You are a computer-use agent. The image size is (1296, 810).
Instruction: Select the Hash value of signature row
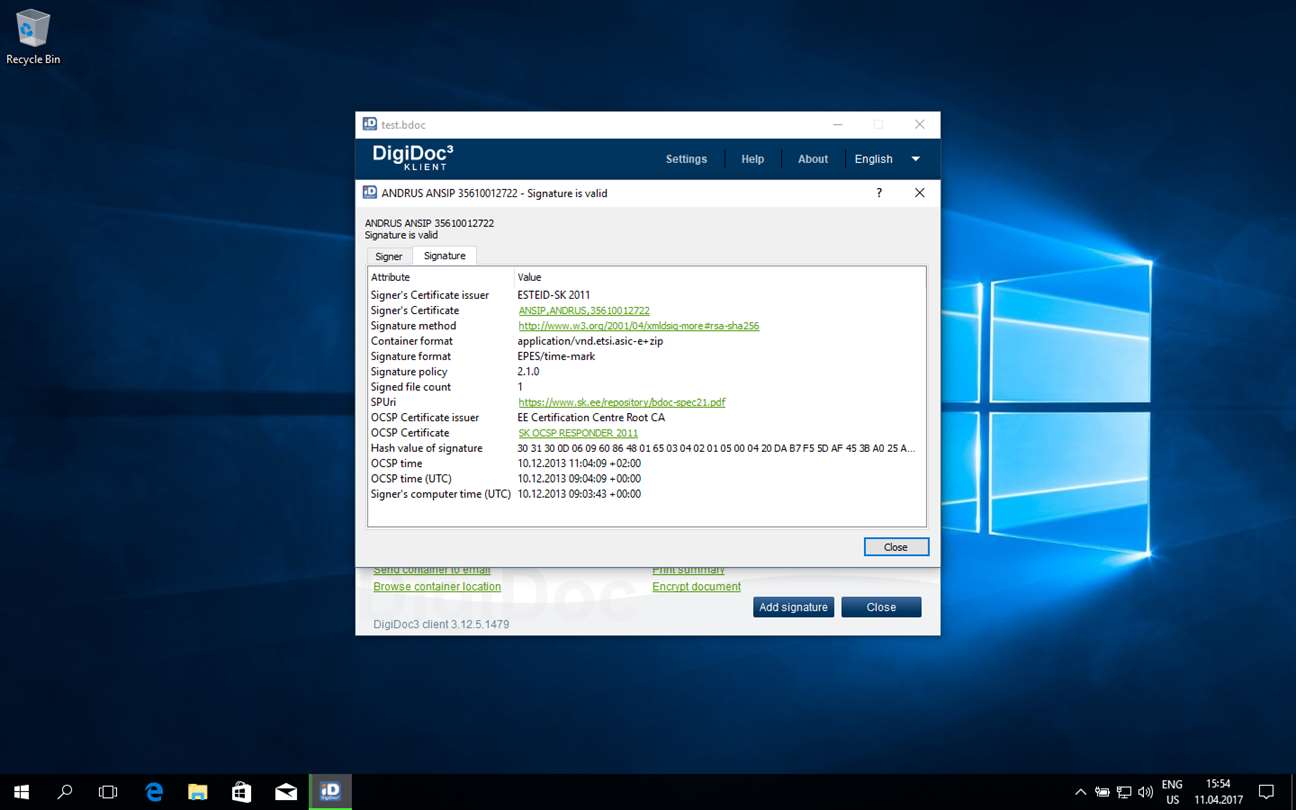tap(646, 448)
